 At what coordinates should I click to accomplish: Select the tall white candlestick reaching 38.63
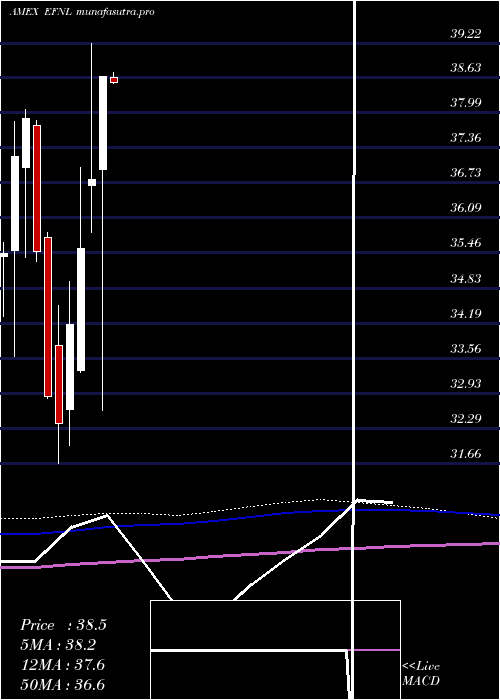[x=103, y=123]
